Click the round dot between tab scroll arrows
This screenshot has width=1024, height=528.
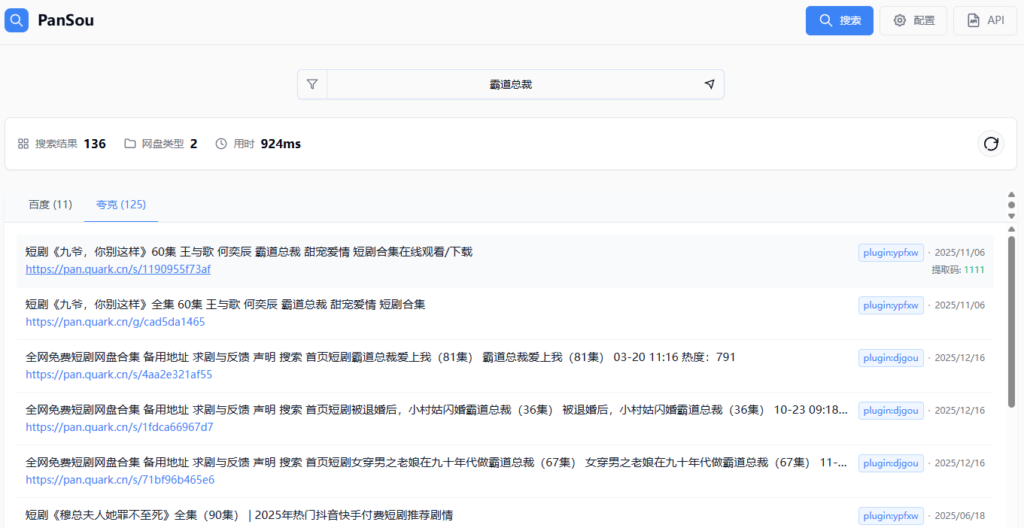(x=1012, y=205)
